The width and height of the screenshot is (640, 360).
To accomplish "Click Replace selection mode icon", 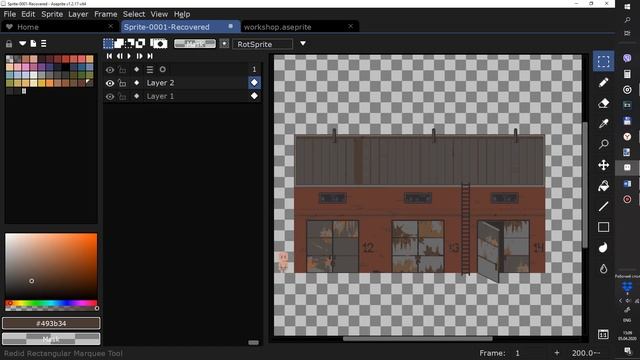I will [108, 43].
